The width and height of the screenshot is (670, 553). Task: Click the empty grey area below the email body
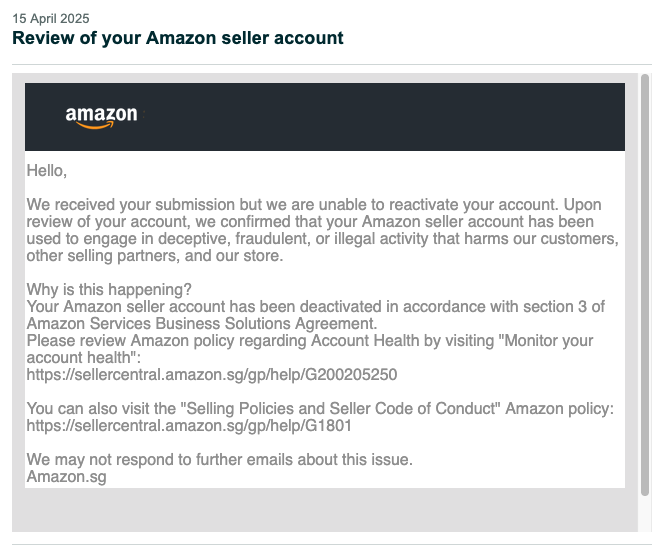pyautogui.click(x=325, y=510)
